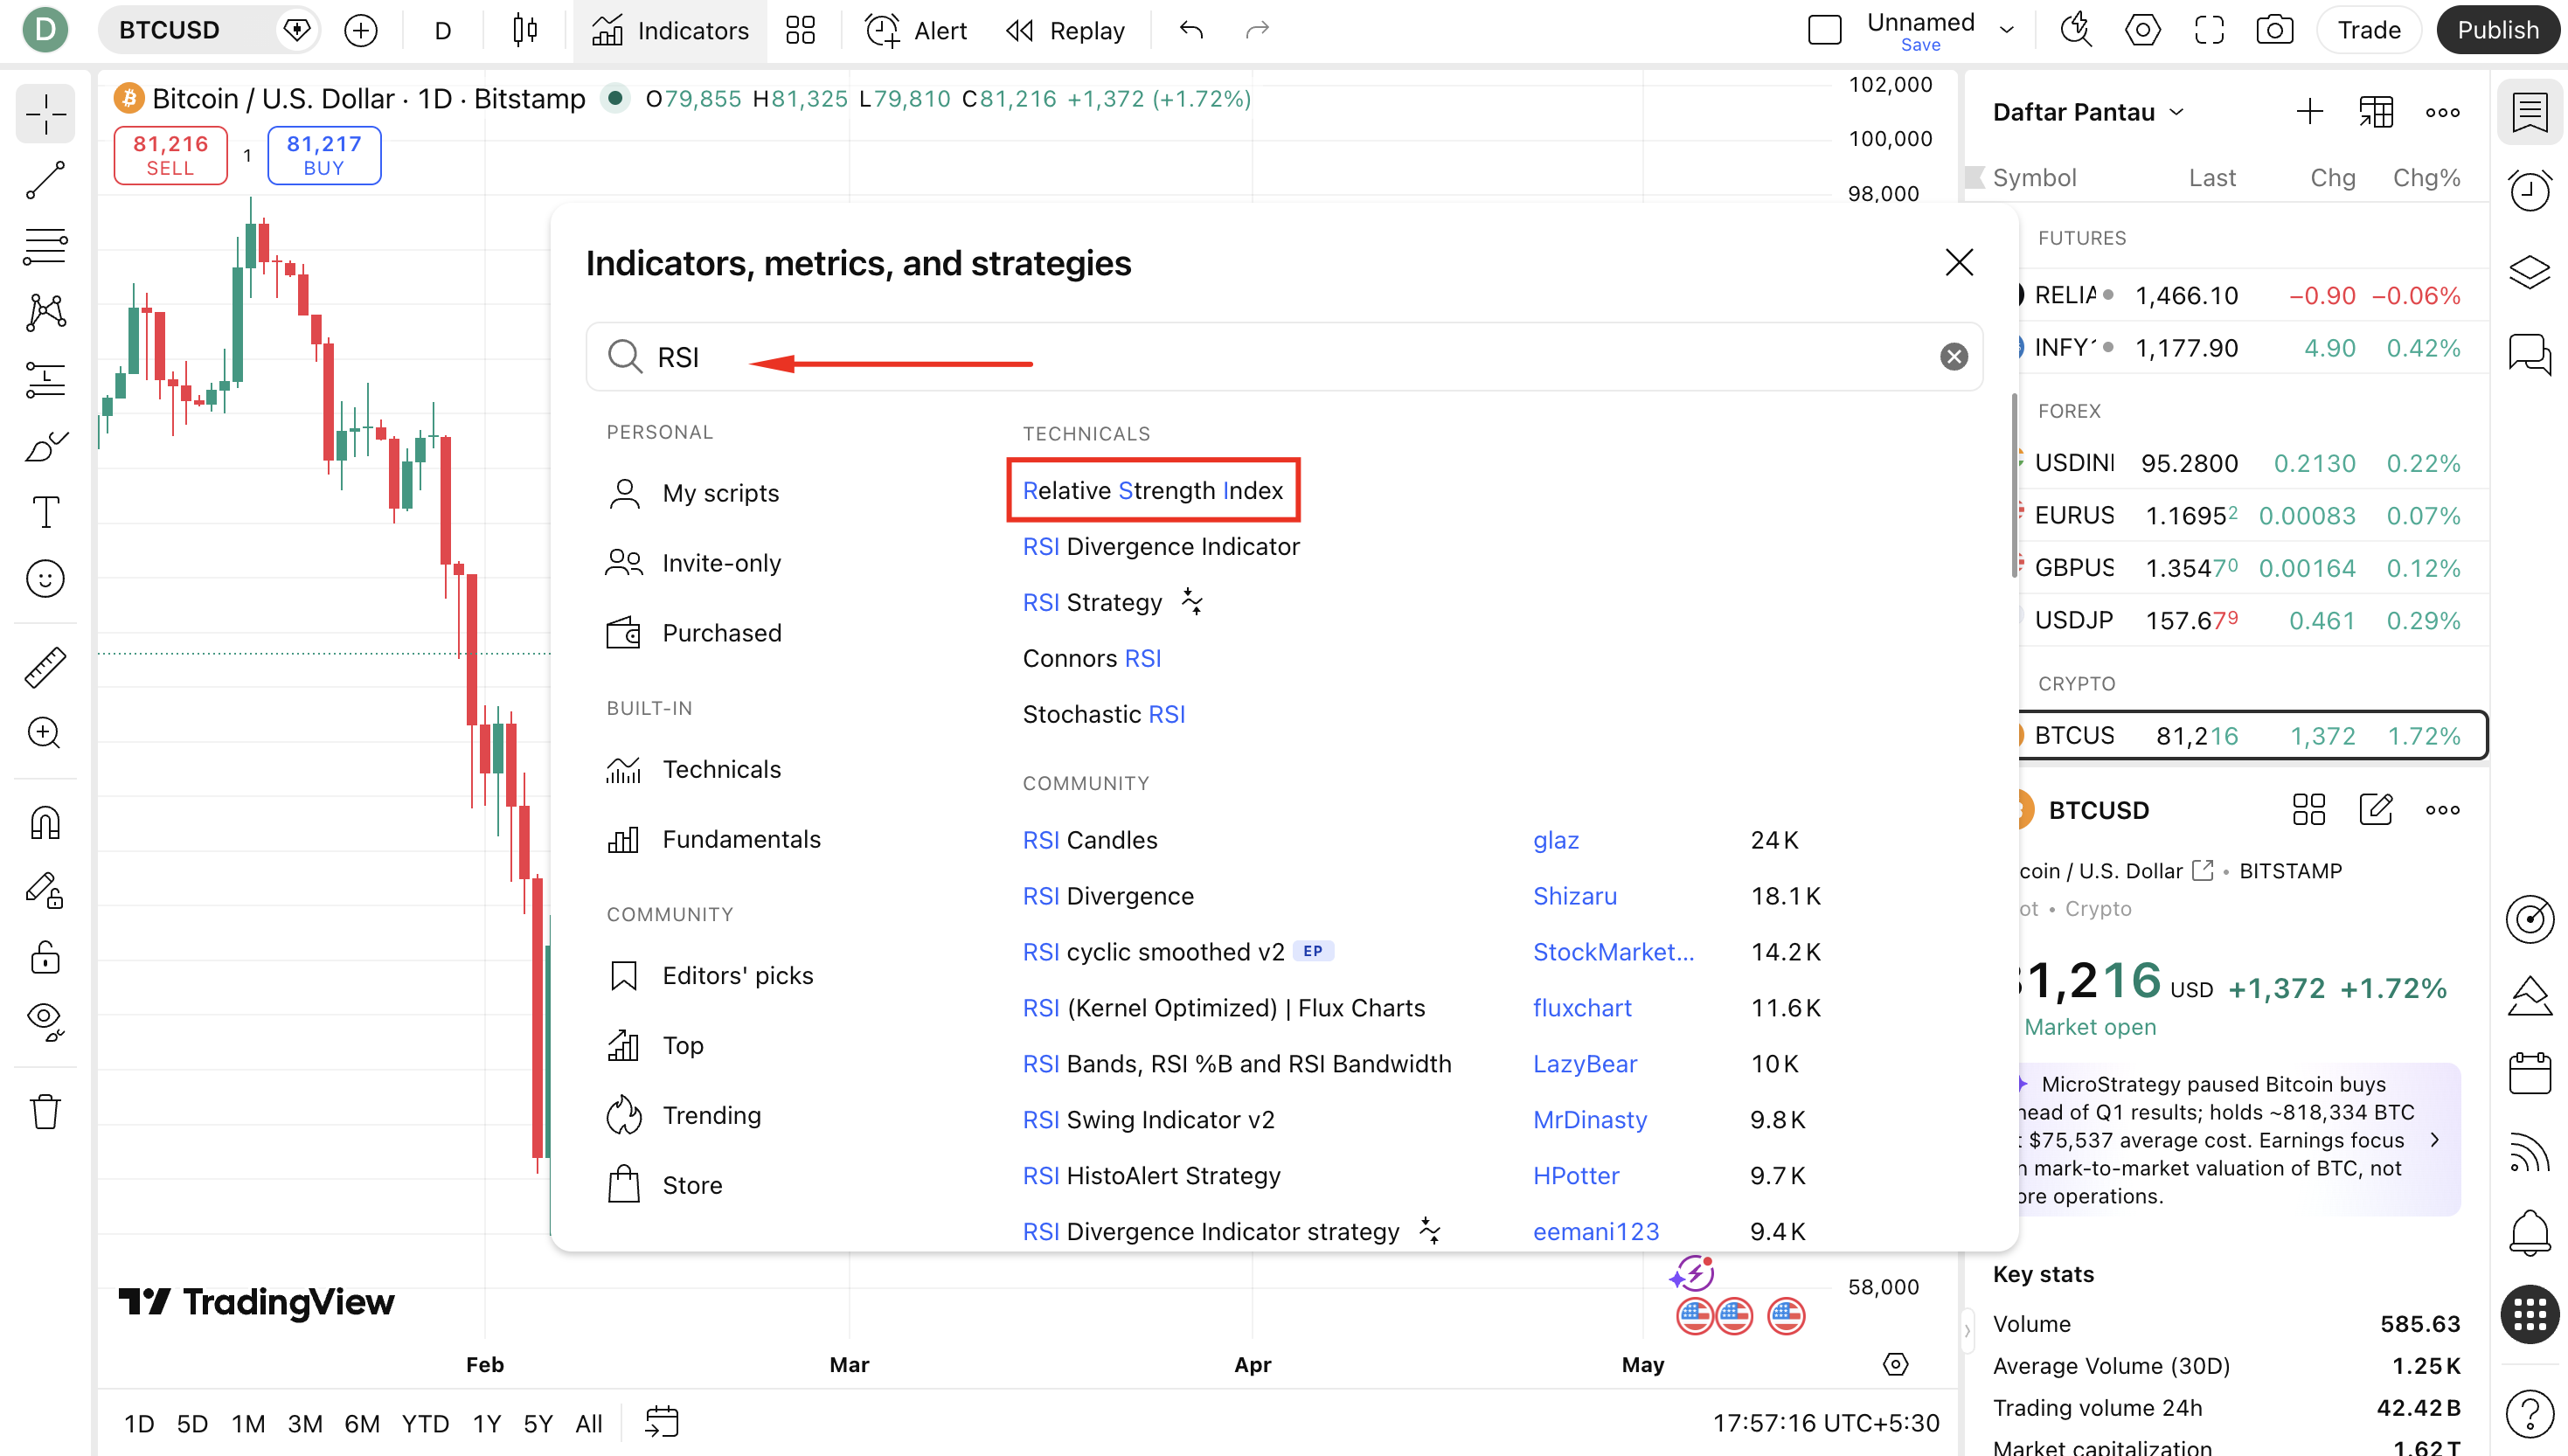Viewport: 2568px width, 1456px height.
Task: Open watchlist more options three dots
Action: pos(2443,112)
